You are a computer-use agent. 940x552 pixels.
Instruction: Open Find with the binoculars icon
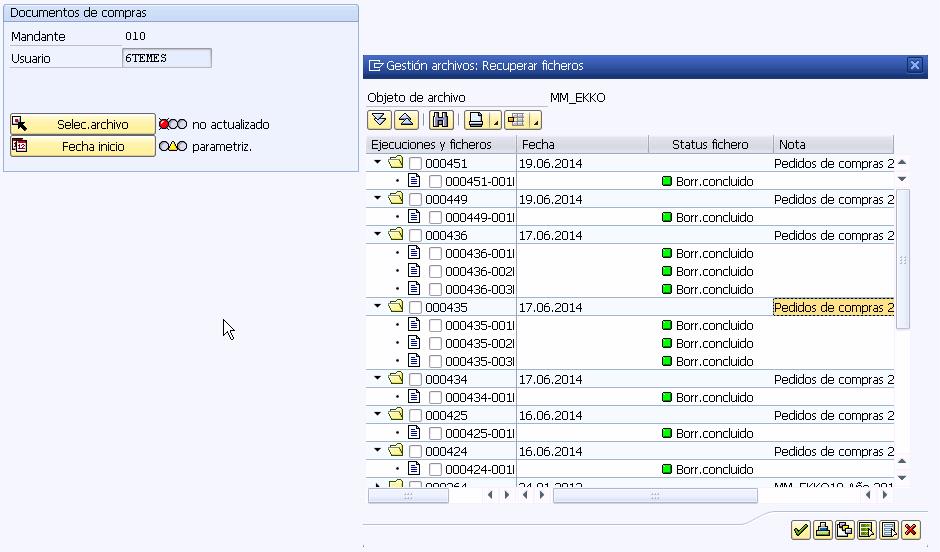pos(441,120)
